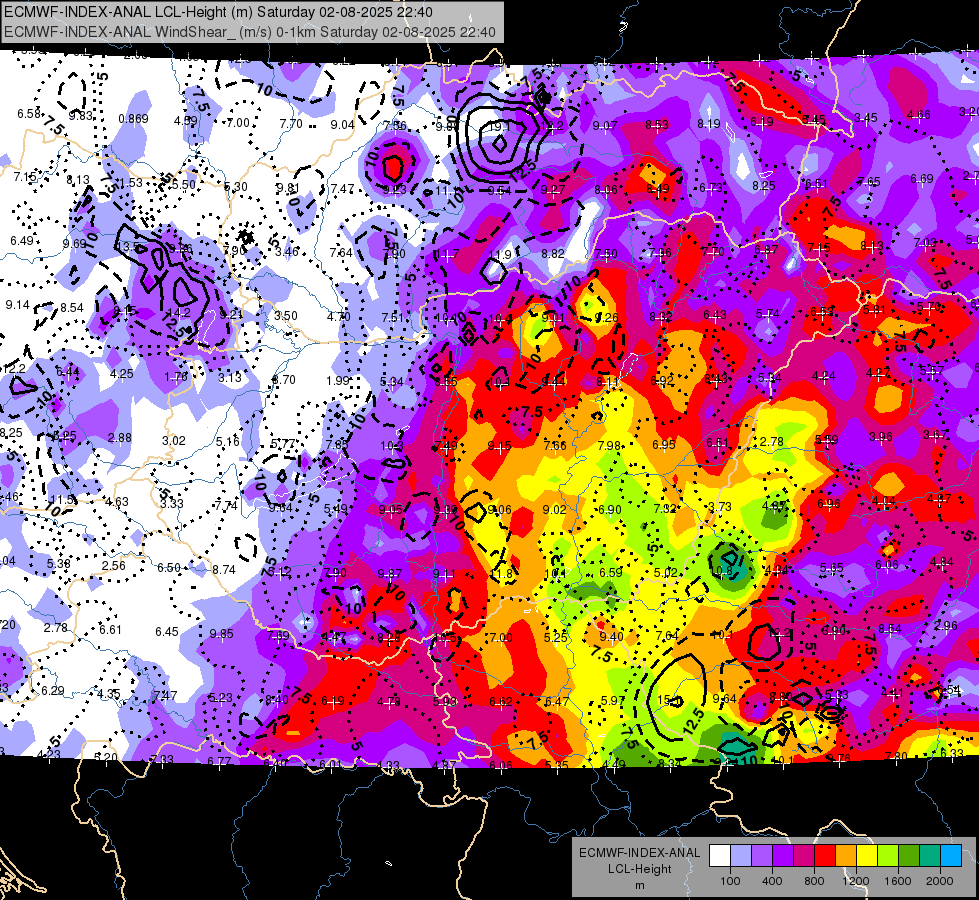Click the grid value '9.04'

(x=343, y=125)
